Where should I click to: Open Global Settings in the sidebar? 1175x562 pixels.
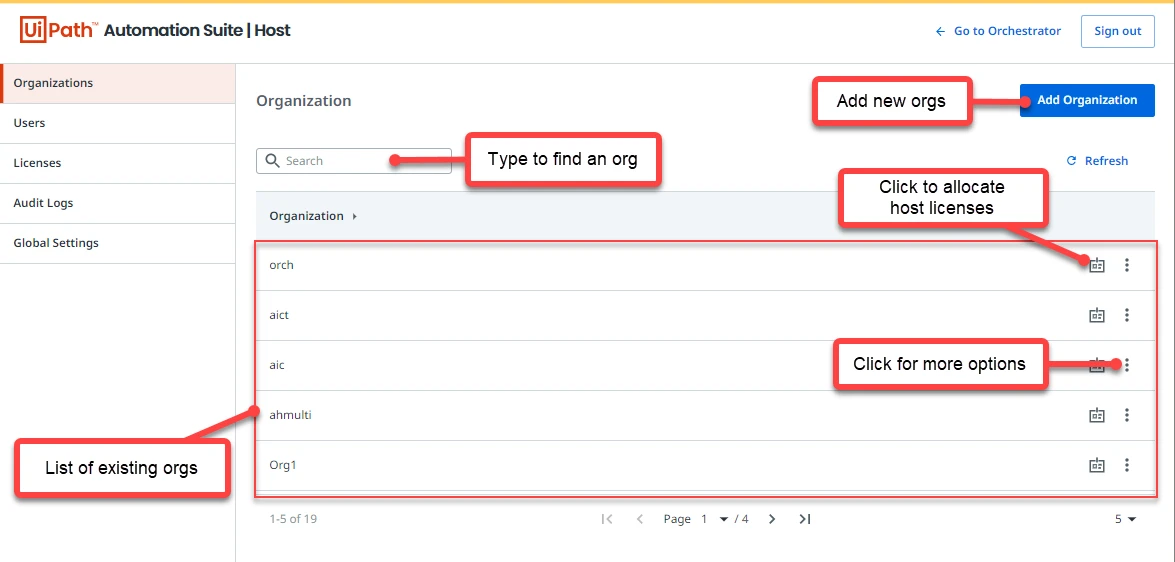coord(118,244)
